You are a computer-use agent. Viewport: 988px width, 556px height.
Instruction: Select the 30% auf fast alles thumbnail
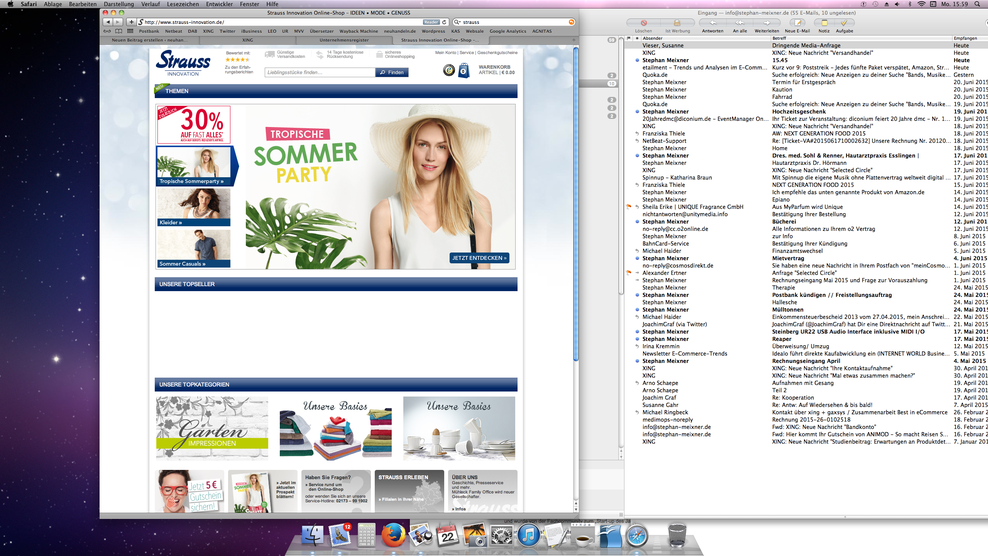193,124
